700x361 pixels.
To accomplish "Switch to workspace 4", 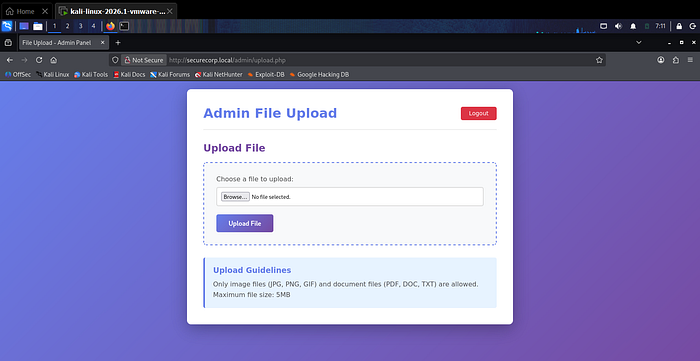I will (x=93, y=26).
